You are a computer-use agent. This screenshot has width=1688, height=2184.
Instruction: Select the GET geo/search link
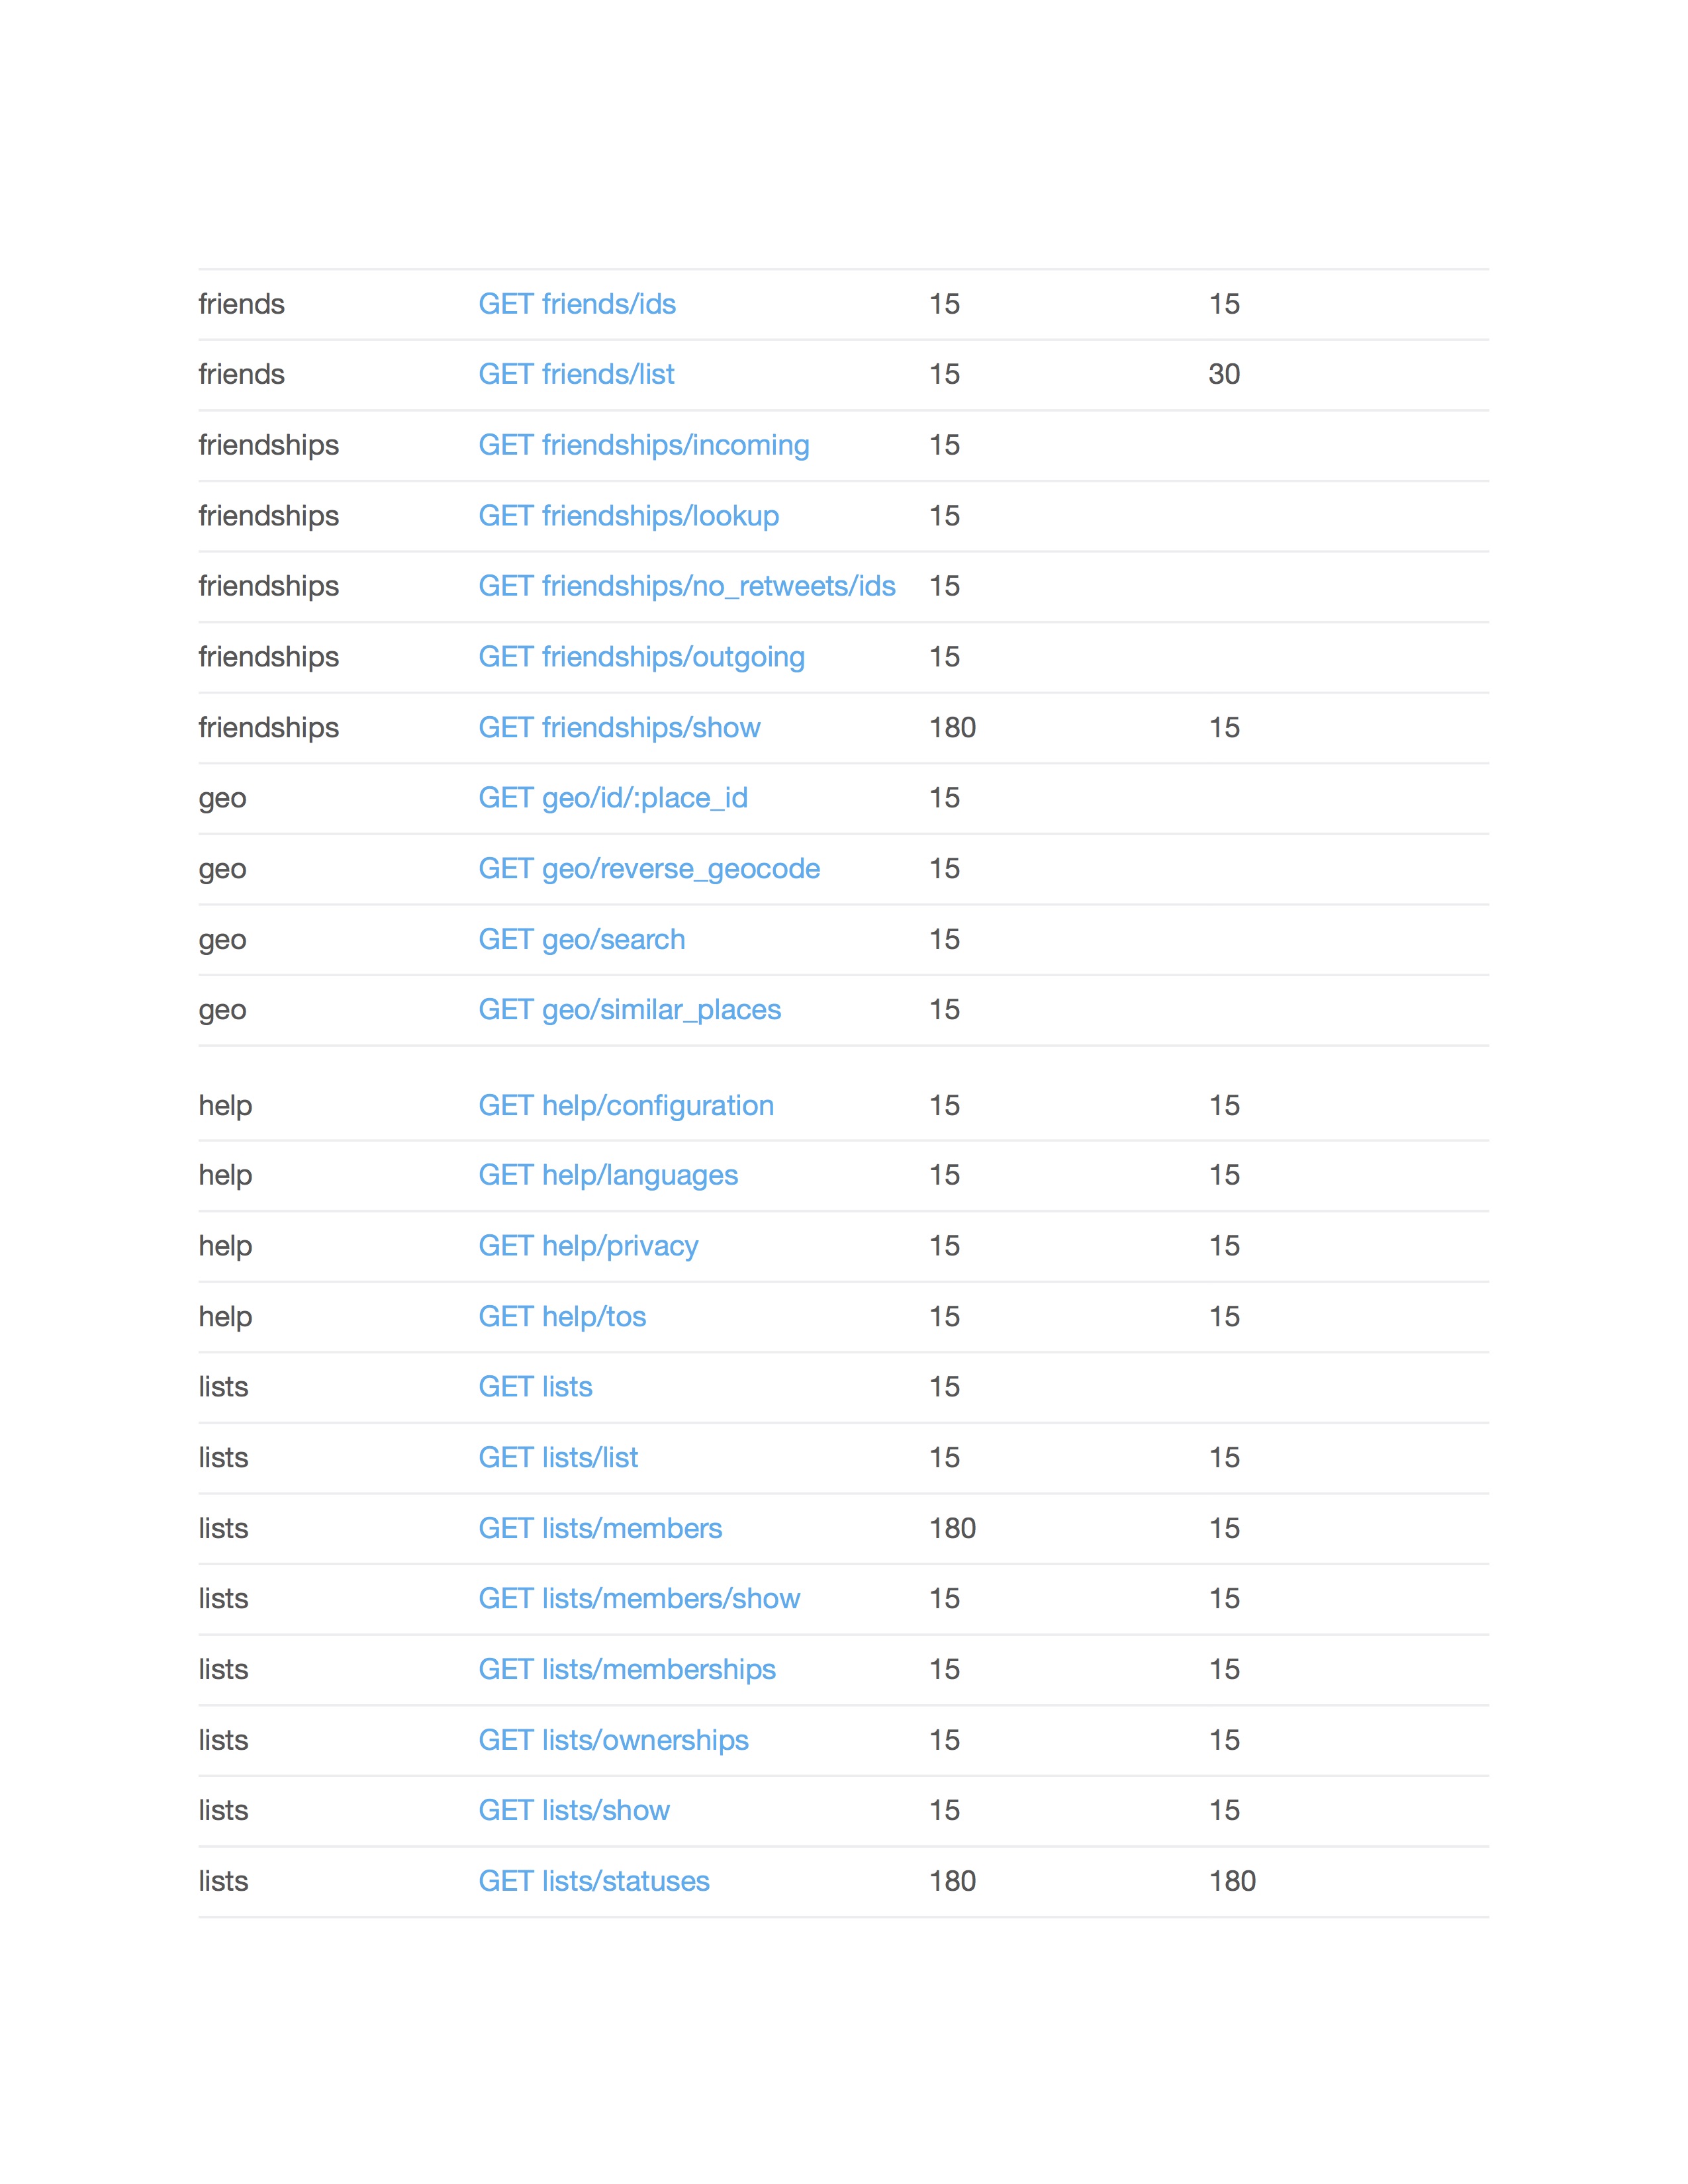(581, 940)
